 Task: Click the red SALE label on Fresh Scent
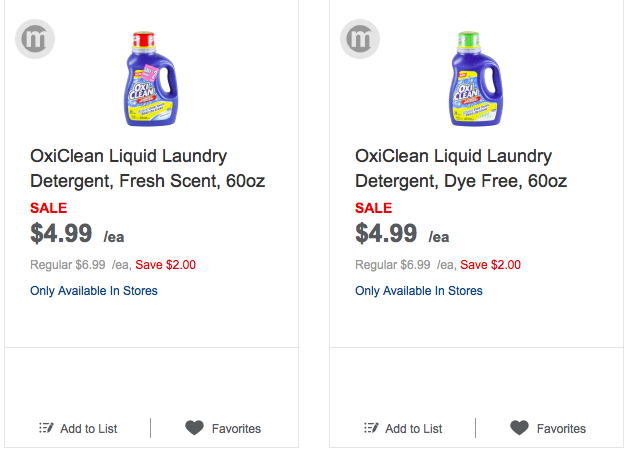pos(49,208)
